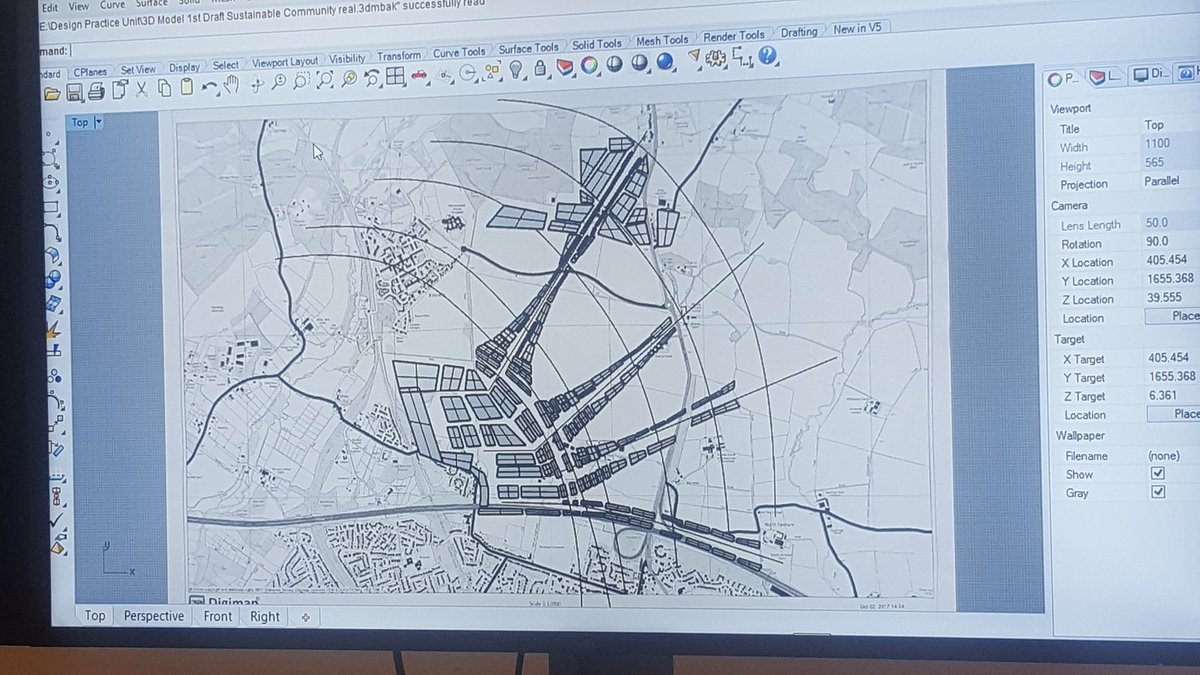Switch to the New in V5 tab
Image resolution: width=1200 pixels, height=675 pixels.
point(857,29)
